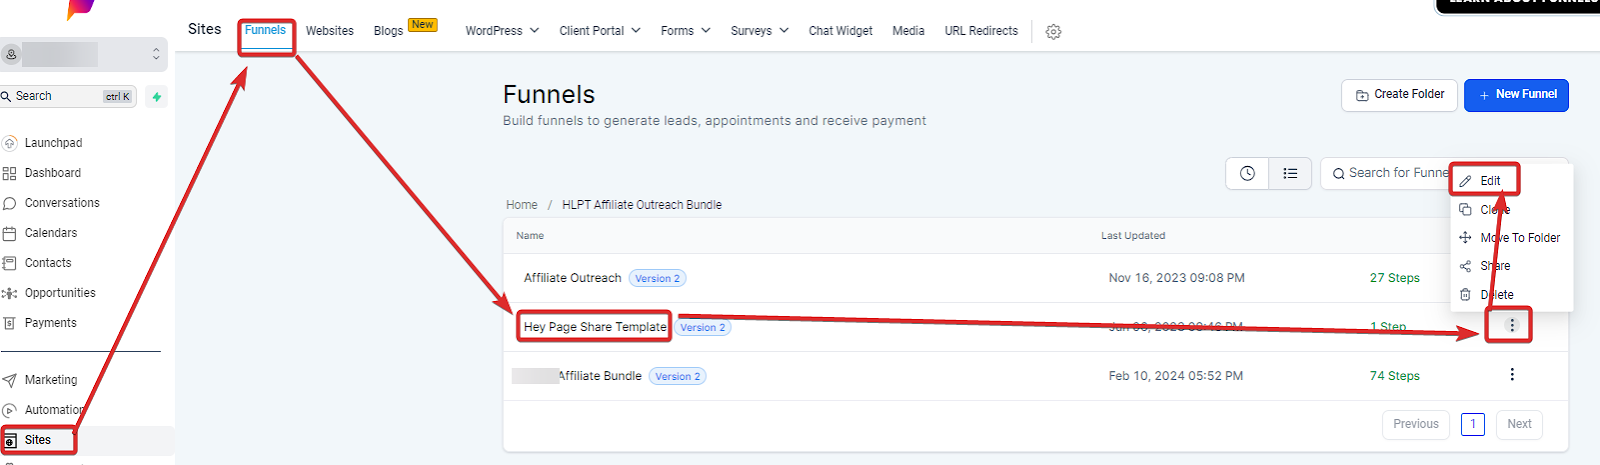Switch to the Websites tab
Screen dimensions: 1600x465
[x=330, y=31]
